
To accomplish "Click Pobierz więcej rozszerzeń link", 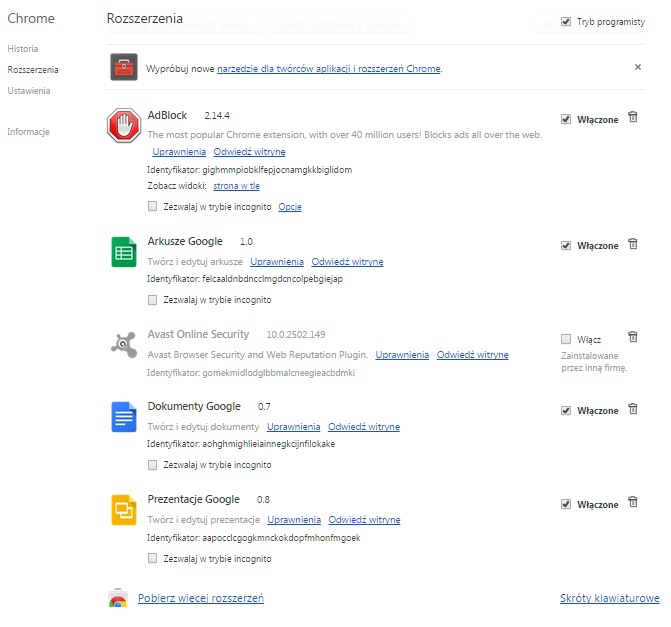I will point(201,598).
